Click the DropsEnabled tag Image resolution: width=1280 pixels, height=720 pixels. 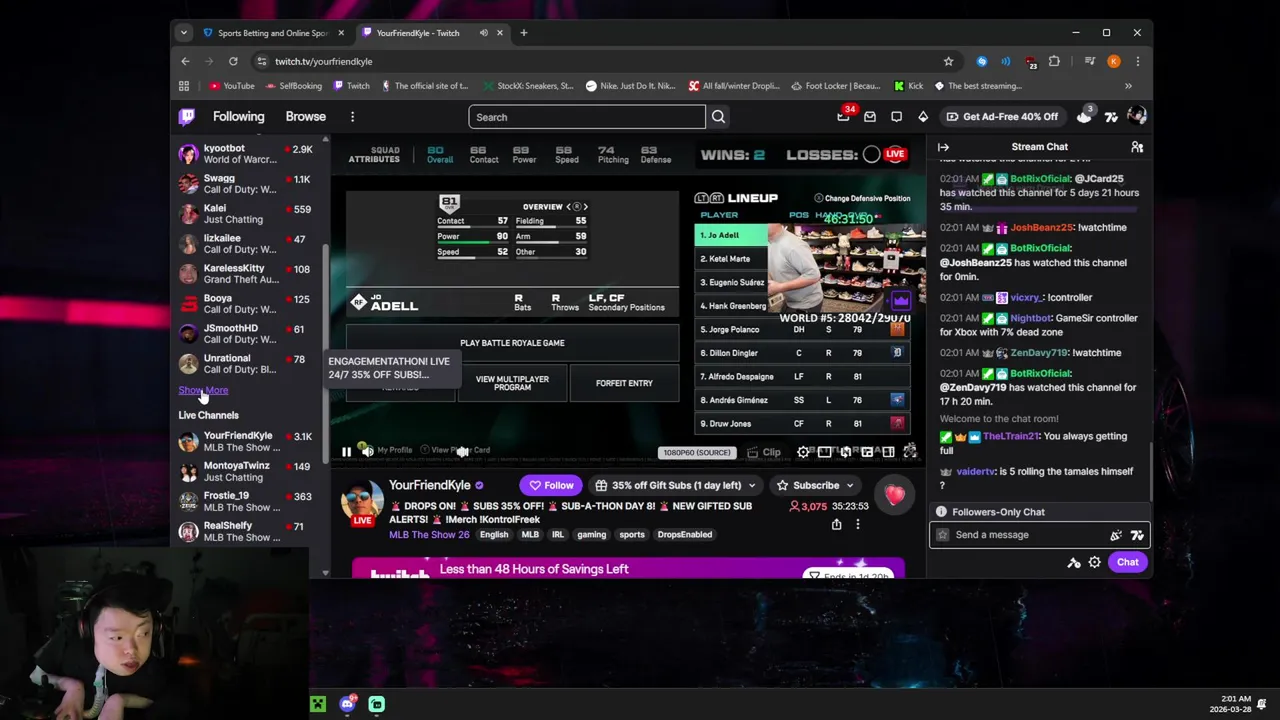(685, 535)
